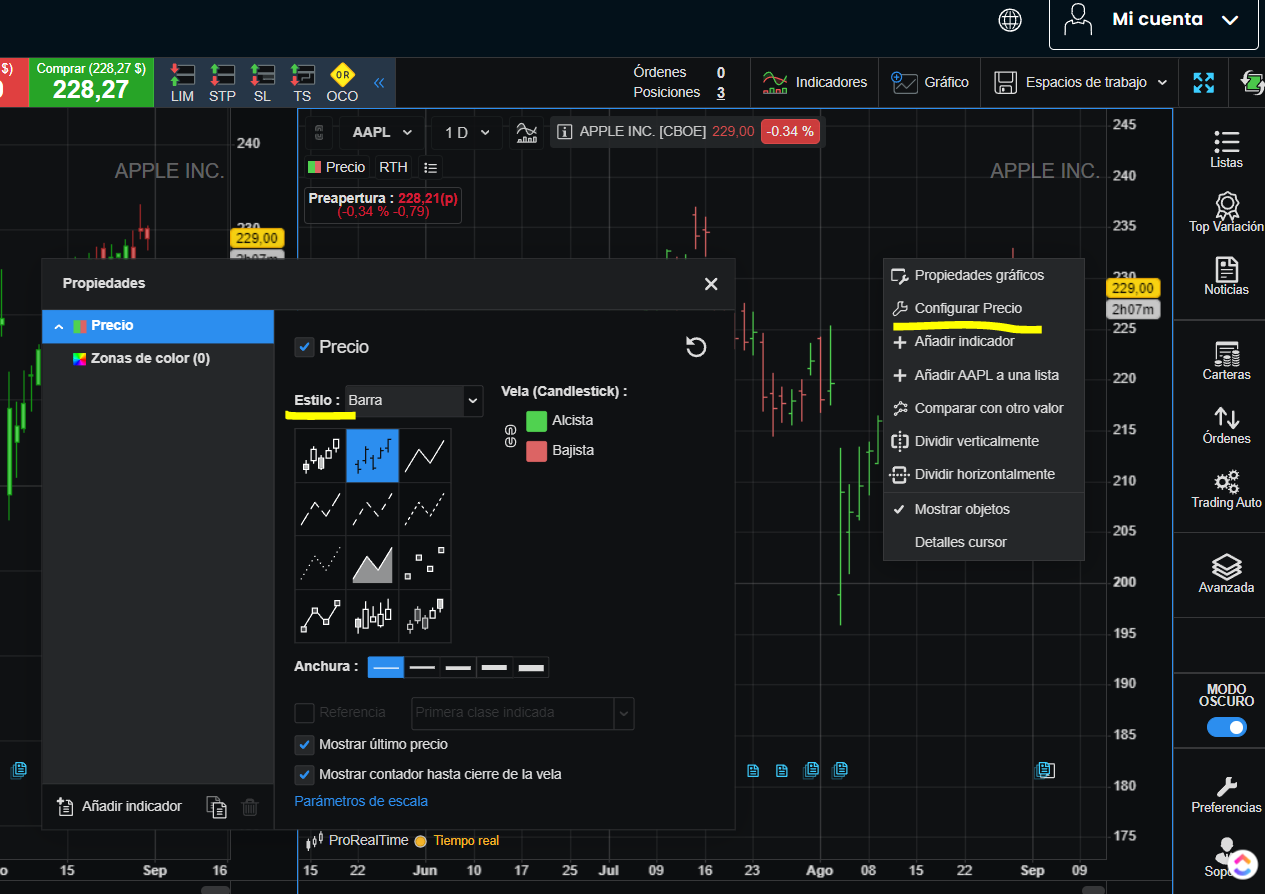Open Top Variación in the sidebar
The width and height of the screenshot is (1265, 894).
tap(1226, 213)
